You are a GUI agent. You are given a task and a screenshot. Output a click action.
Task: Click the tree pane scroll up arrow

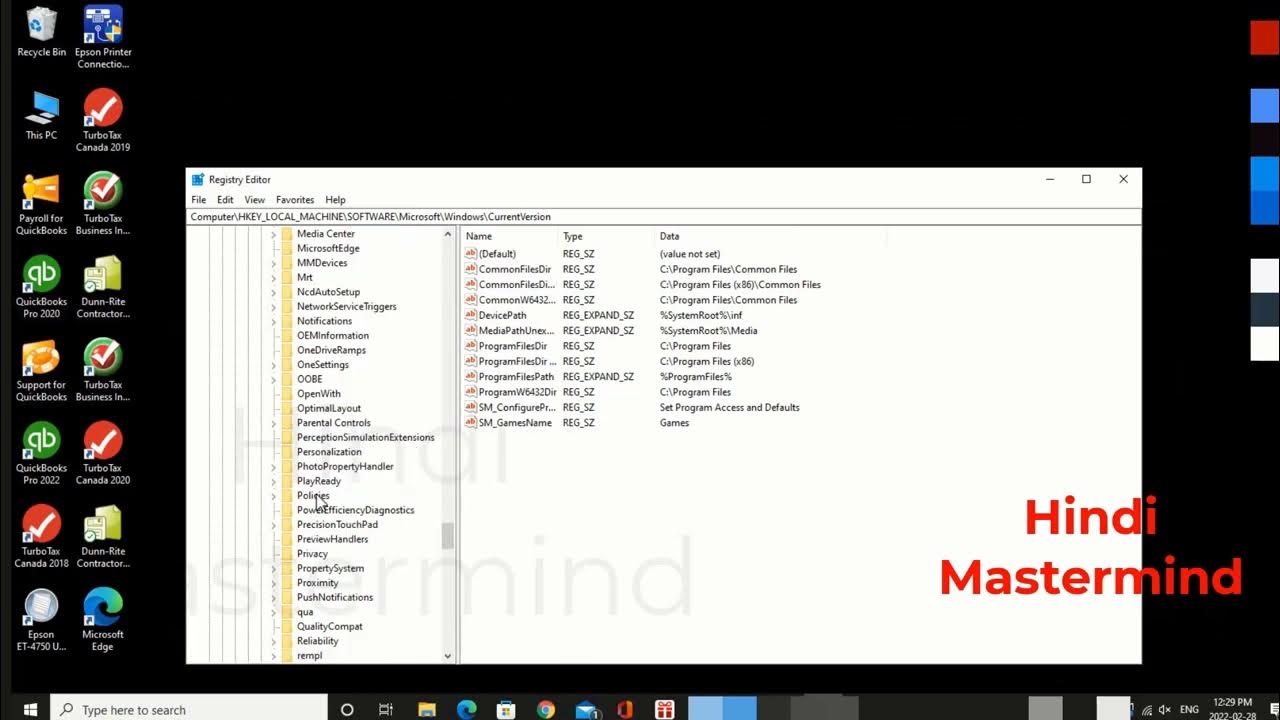click(448, 234)
